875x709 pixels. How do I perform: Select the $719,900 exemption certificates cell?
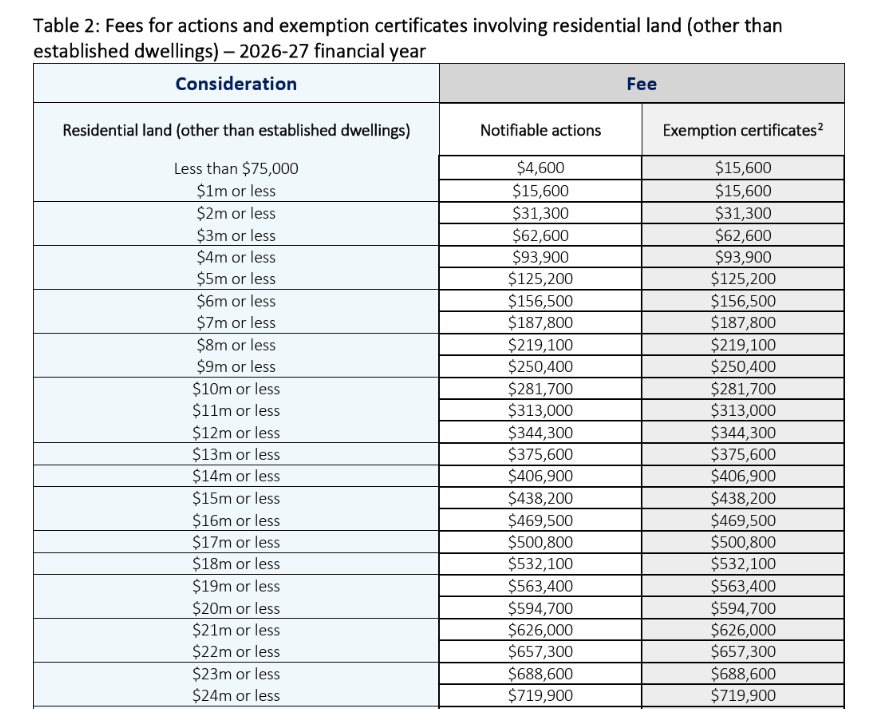pos(743,696)
